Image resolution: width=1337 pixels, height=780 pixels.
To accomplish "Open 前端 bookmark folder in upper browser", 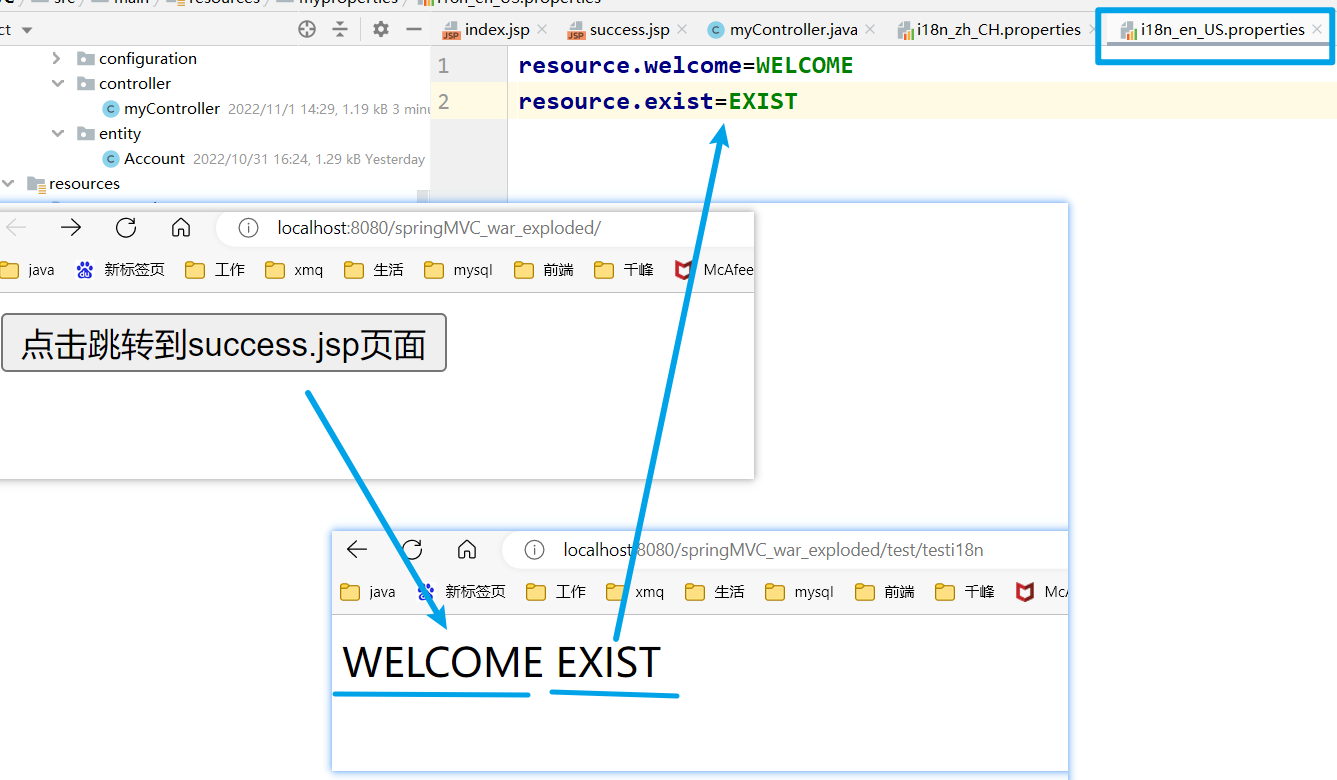I will coord(544,270).
